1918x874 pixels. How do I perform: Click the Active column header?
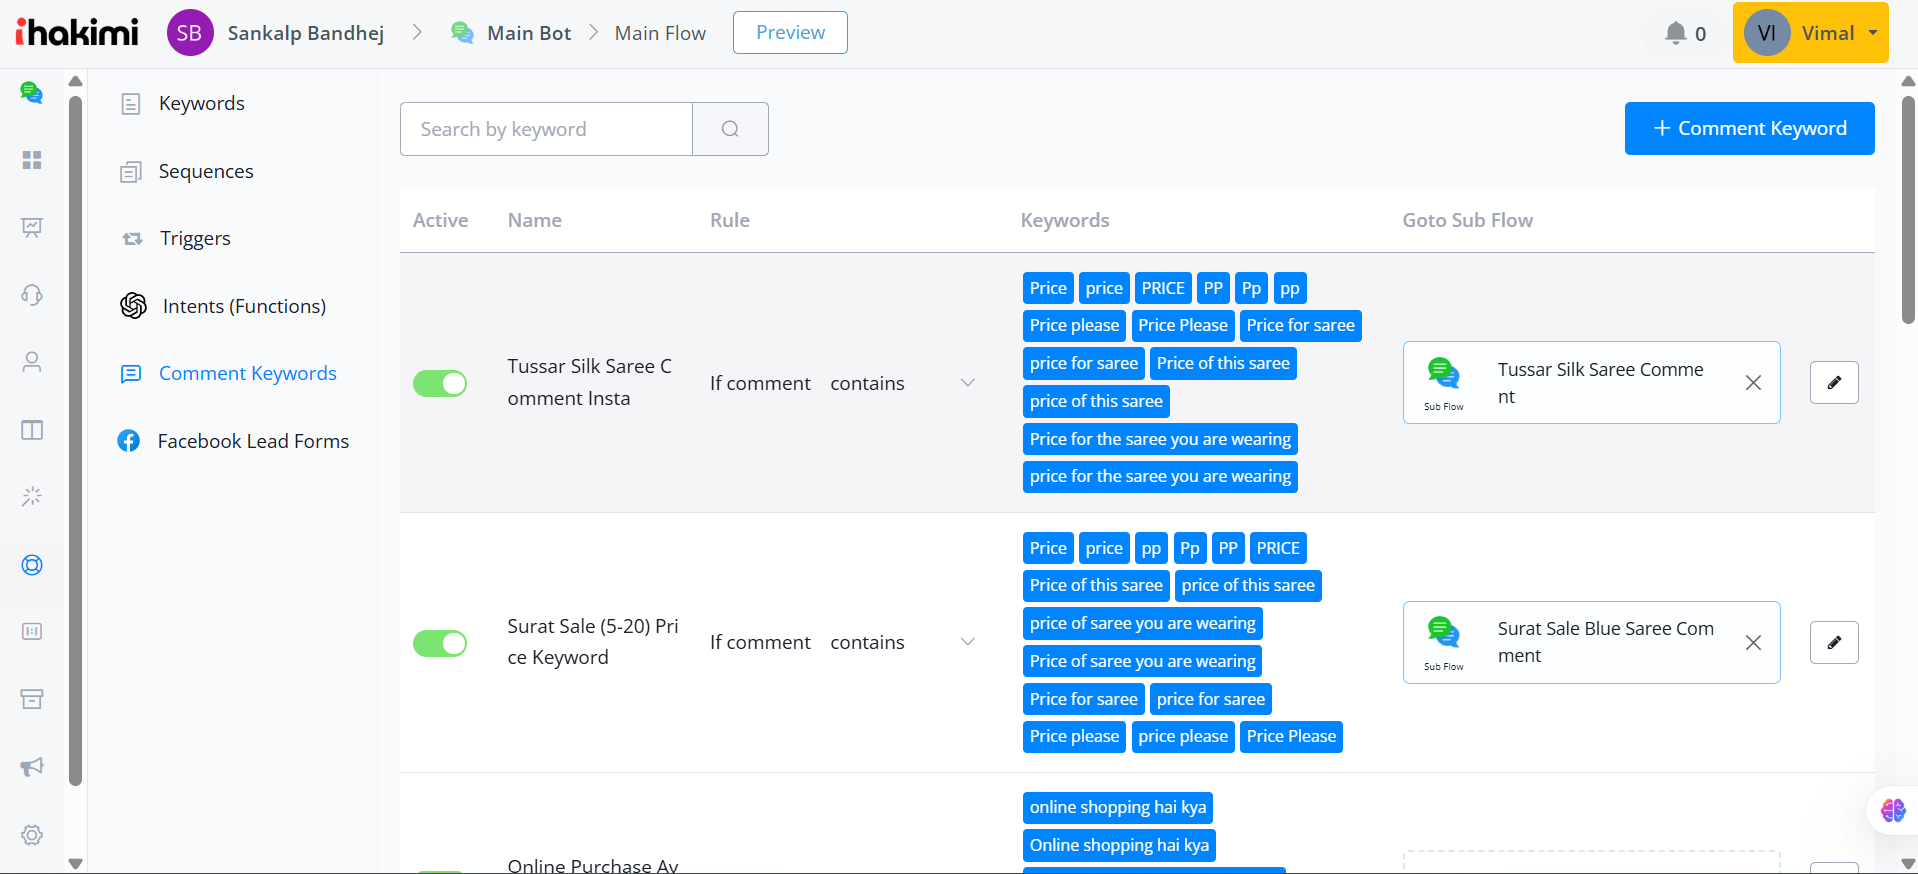pos(440,220)
